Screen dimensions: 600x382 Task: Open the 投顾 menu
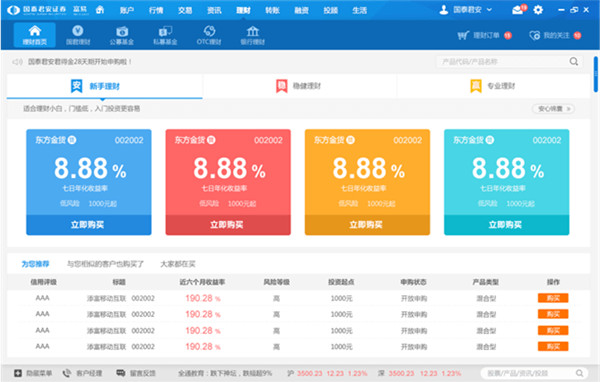coord(331,10)
